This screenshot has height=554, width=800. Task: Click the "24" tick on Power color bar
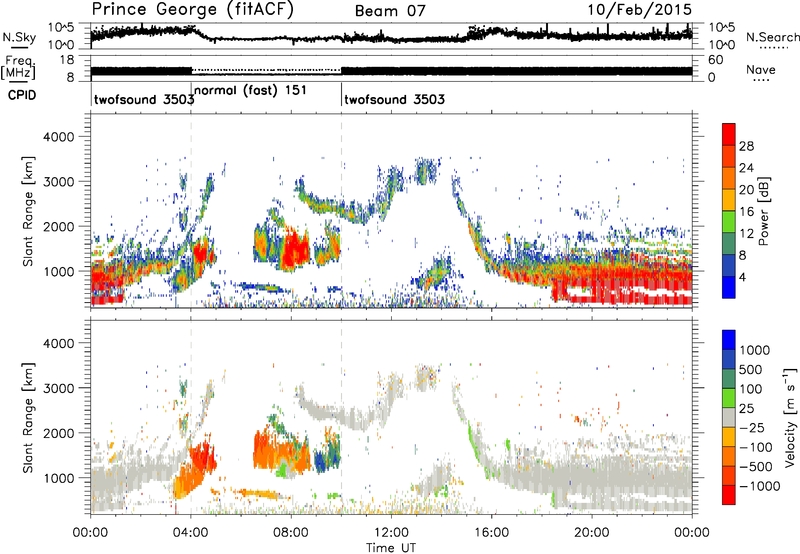[746, 168]
